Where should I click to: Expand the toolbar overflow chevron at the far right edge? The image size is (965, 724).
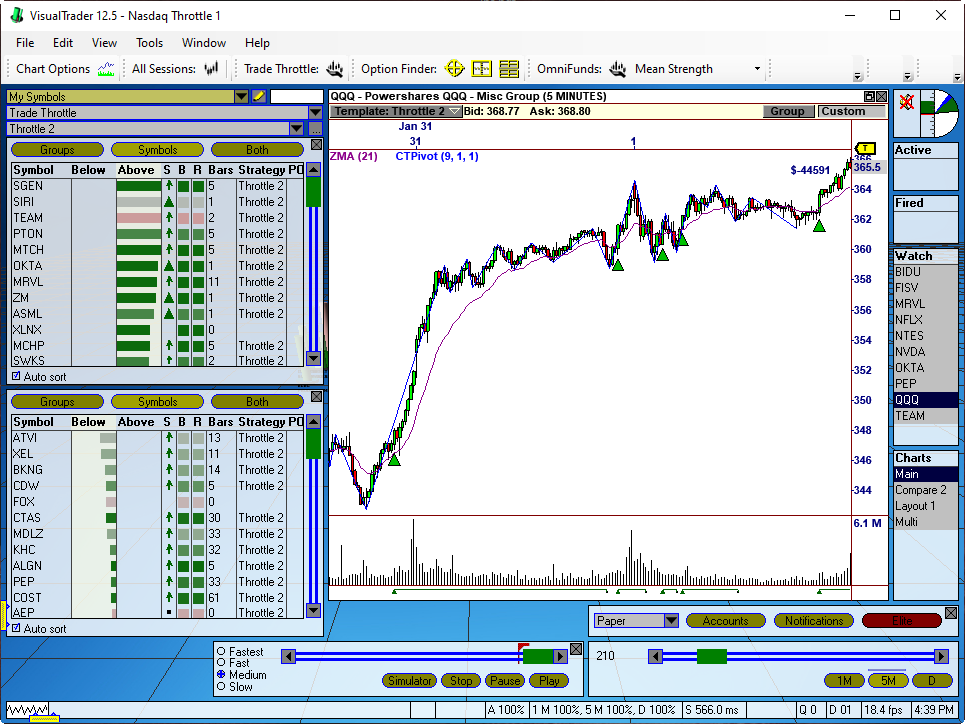956,76
